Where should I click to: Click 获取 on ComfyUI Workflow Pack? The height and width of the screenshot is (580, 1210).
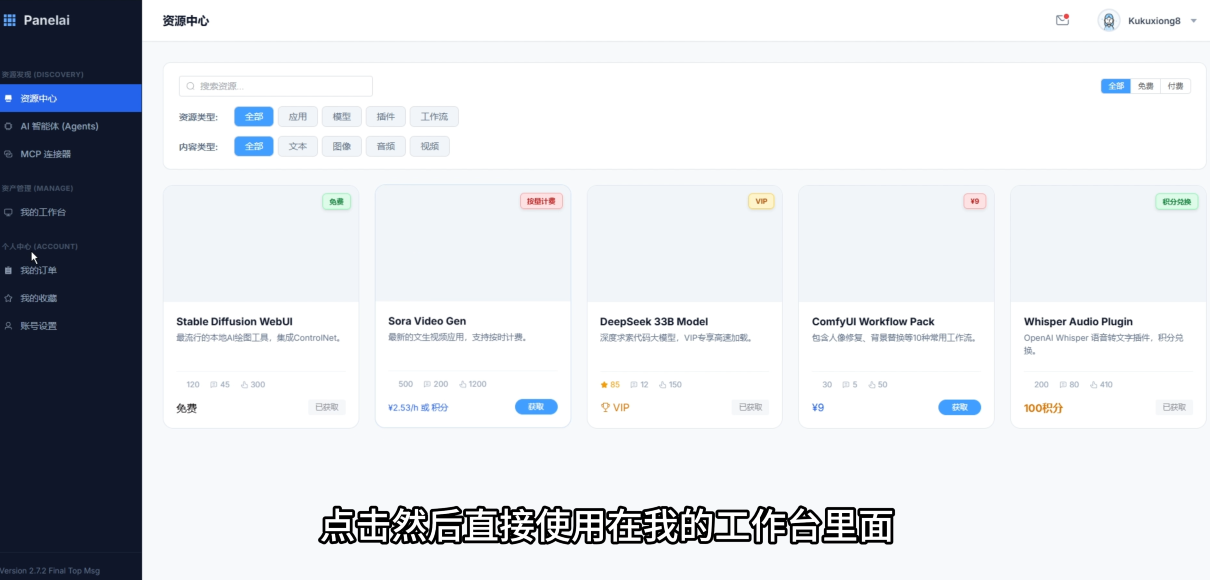pyautogui.click(x=960, y=407)
